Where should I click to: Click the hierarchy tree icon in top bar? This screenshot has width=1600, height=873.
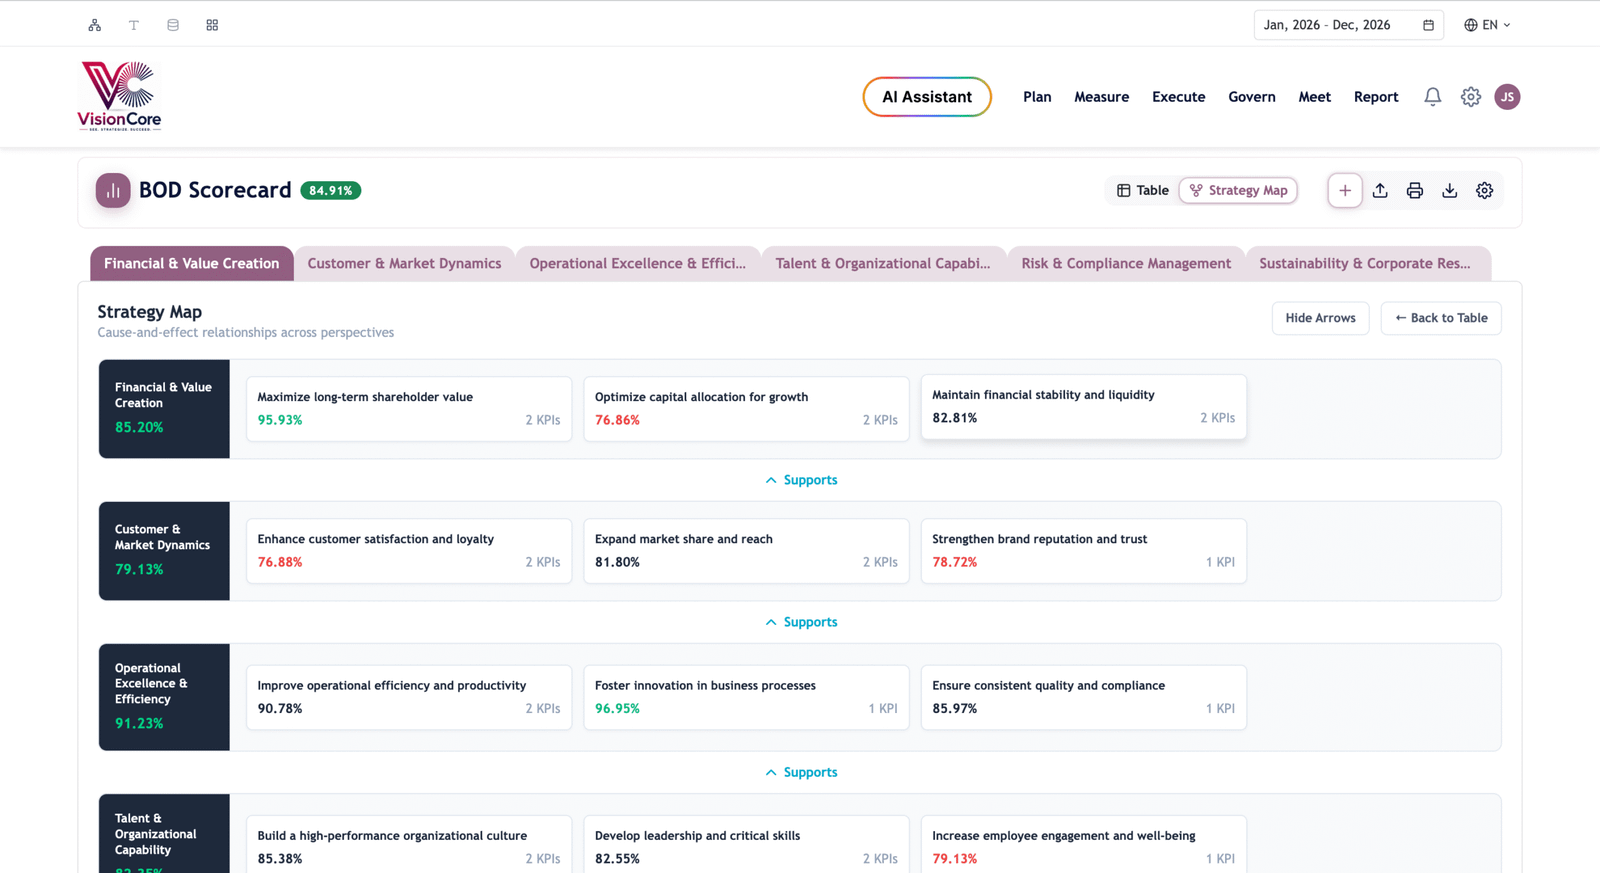click(x=95, y=25)
